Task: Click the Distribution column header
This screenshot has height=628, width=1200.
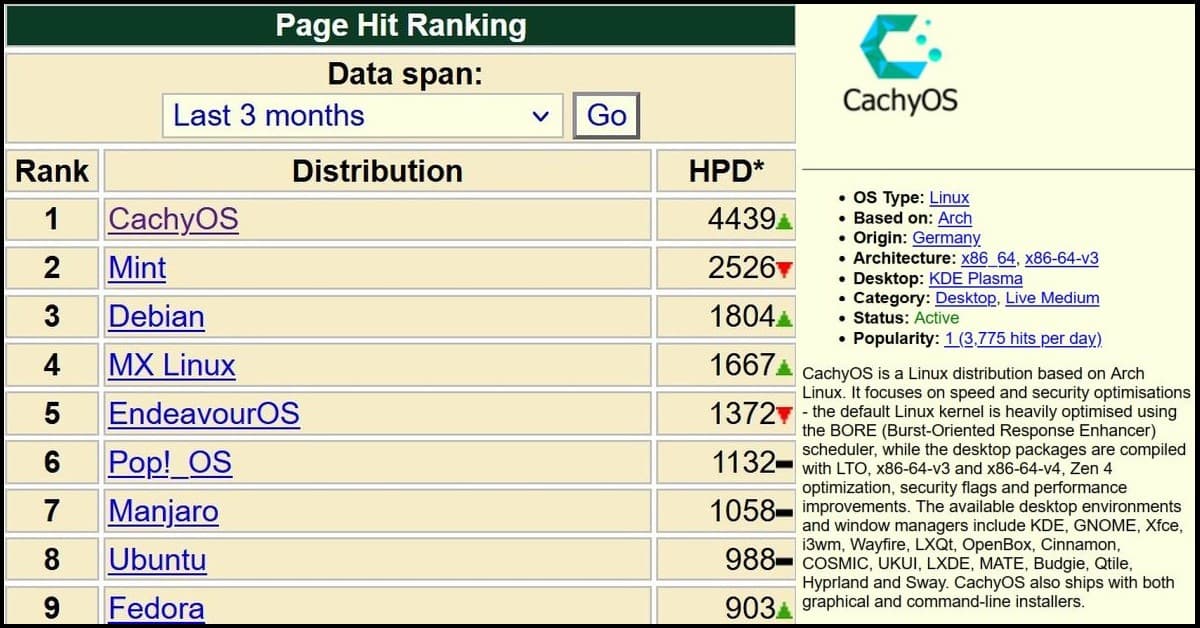Action: [x=377, y=171]
